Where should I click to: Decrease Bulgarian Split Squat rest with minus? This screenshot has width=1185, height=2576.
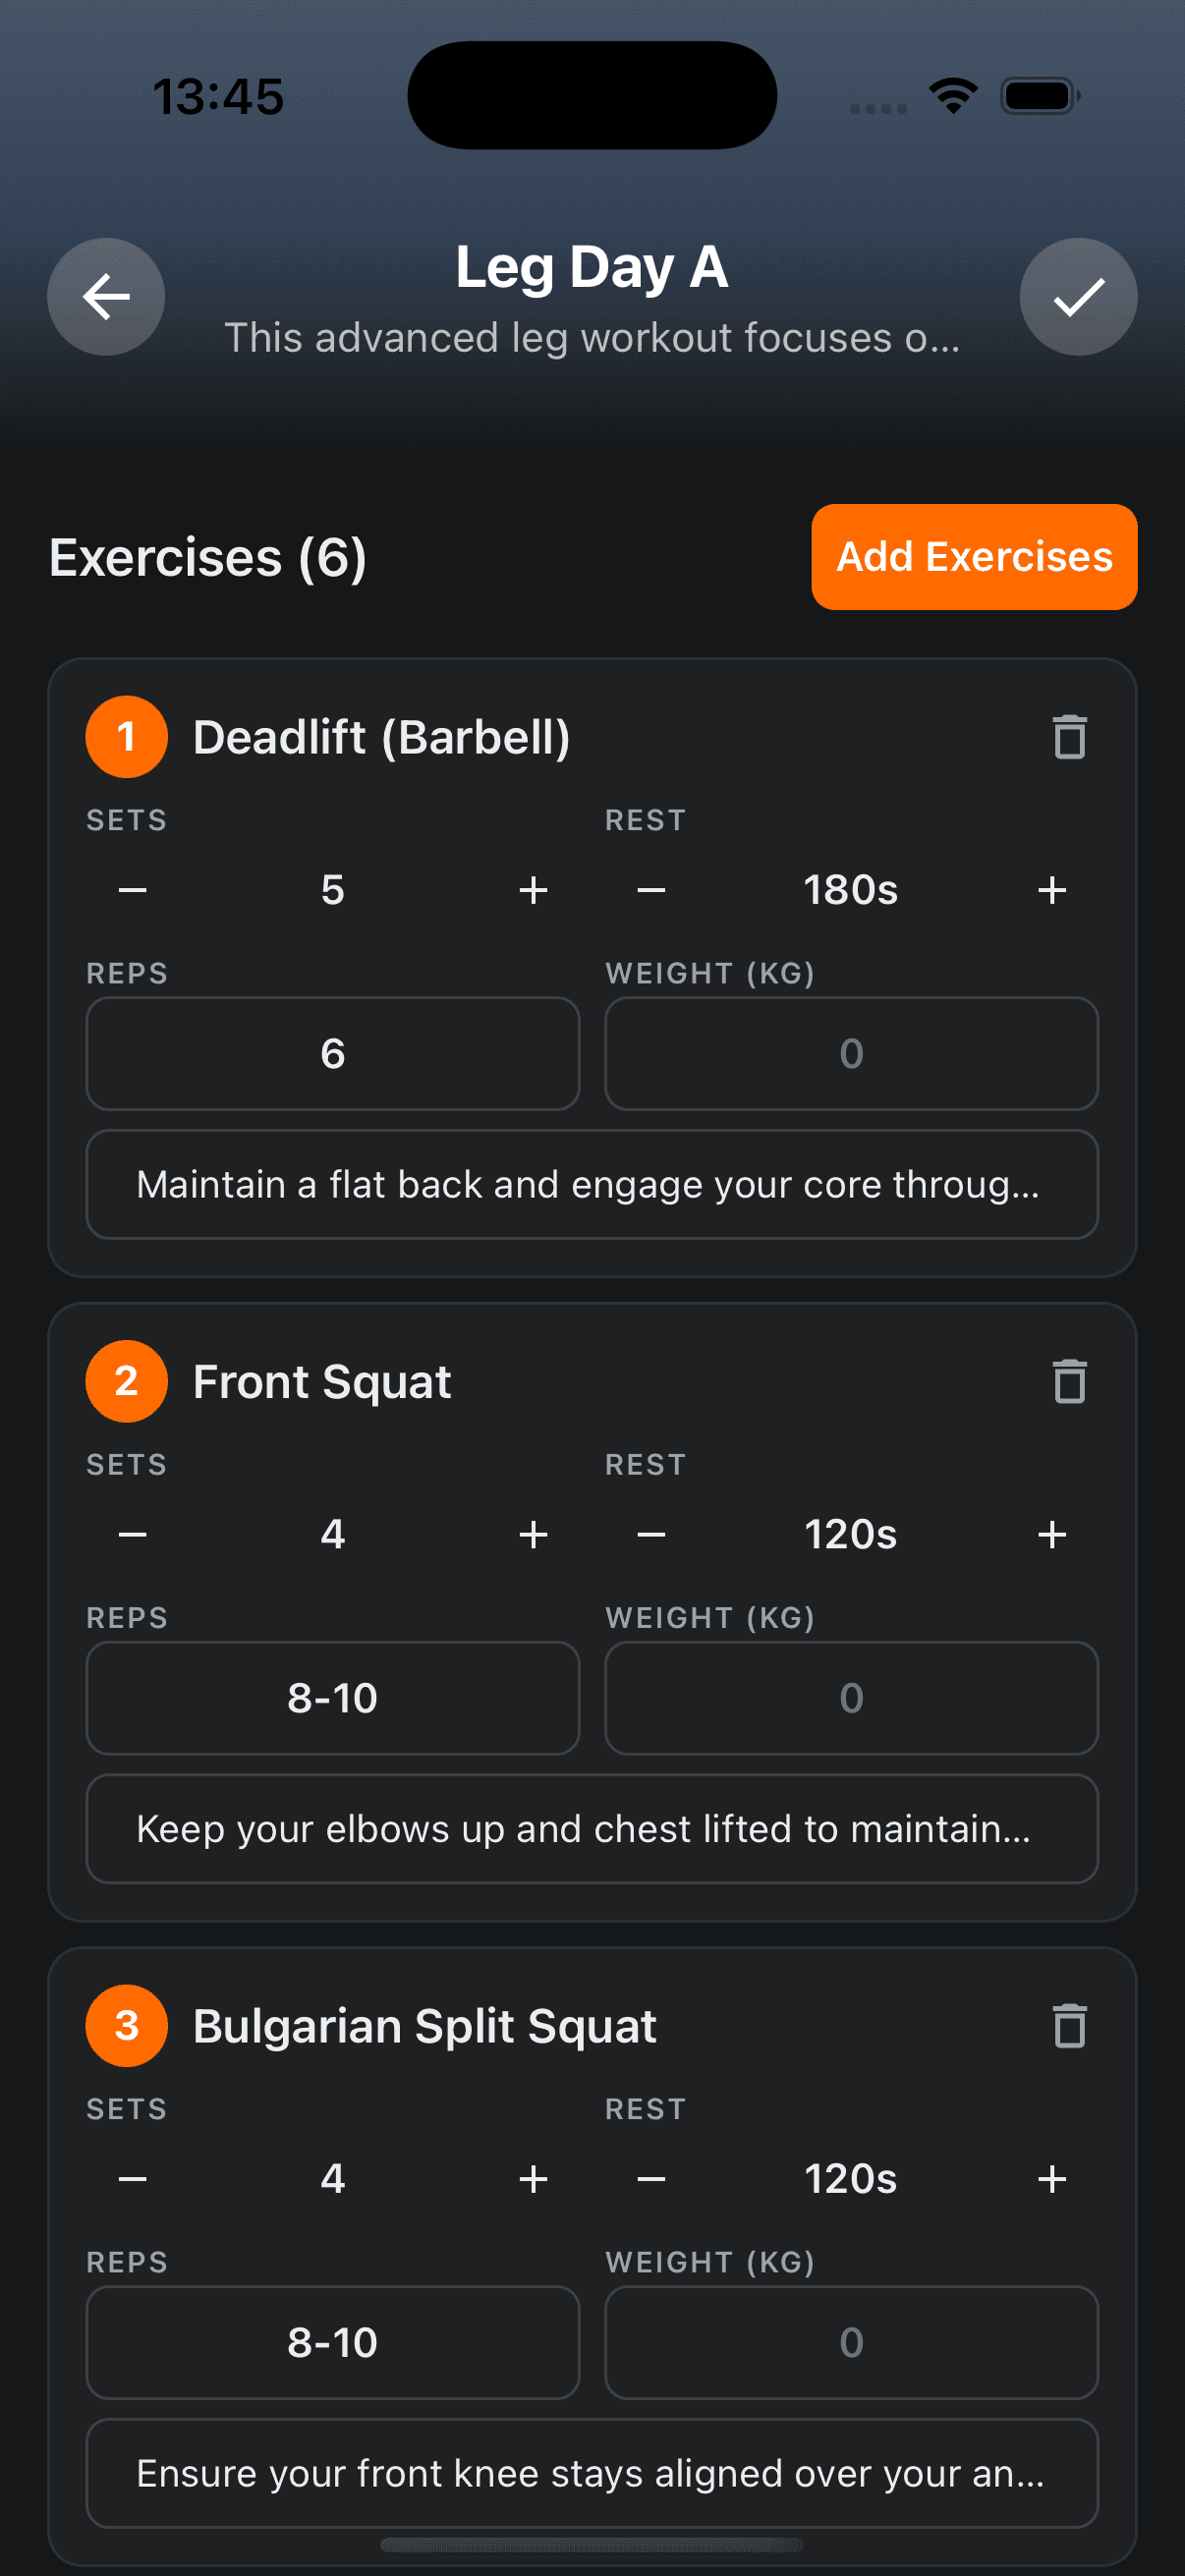(651, 2178)
